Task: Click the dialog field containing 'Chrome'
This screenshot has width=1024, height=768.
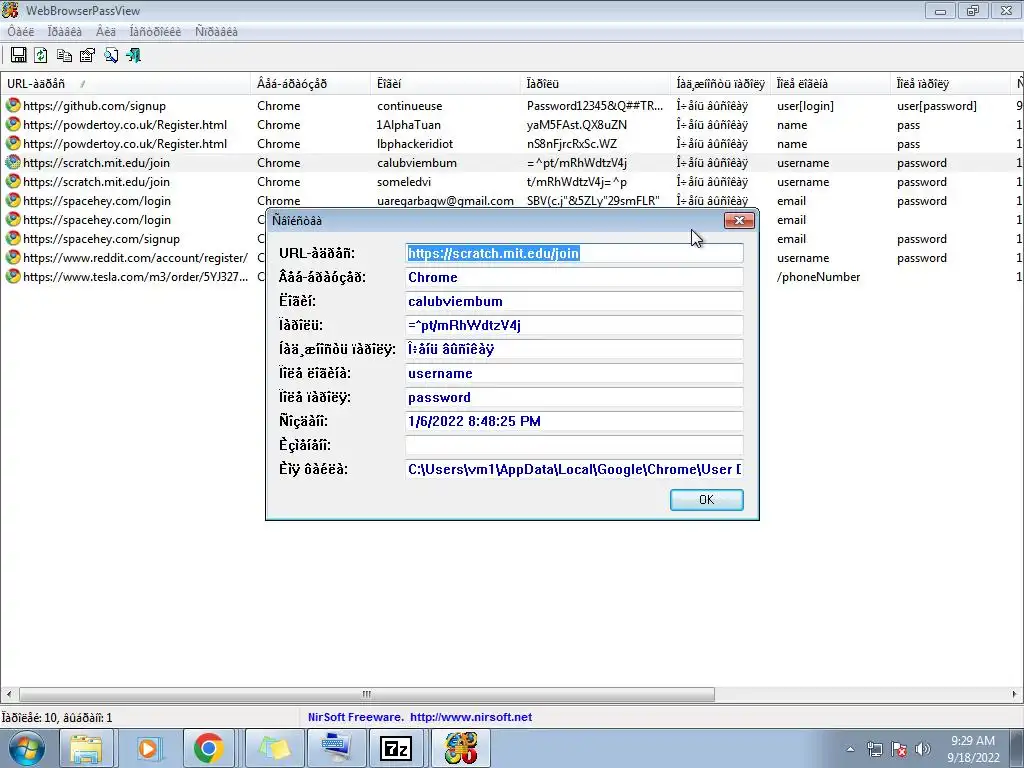Action: (x=574, y=278)
